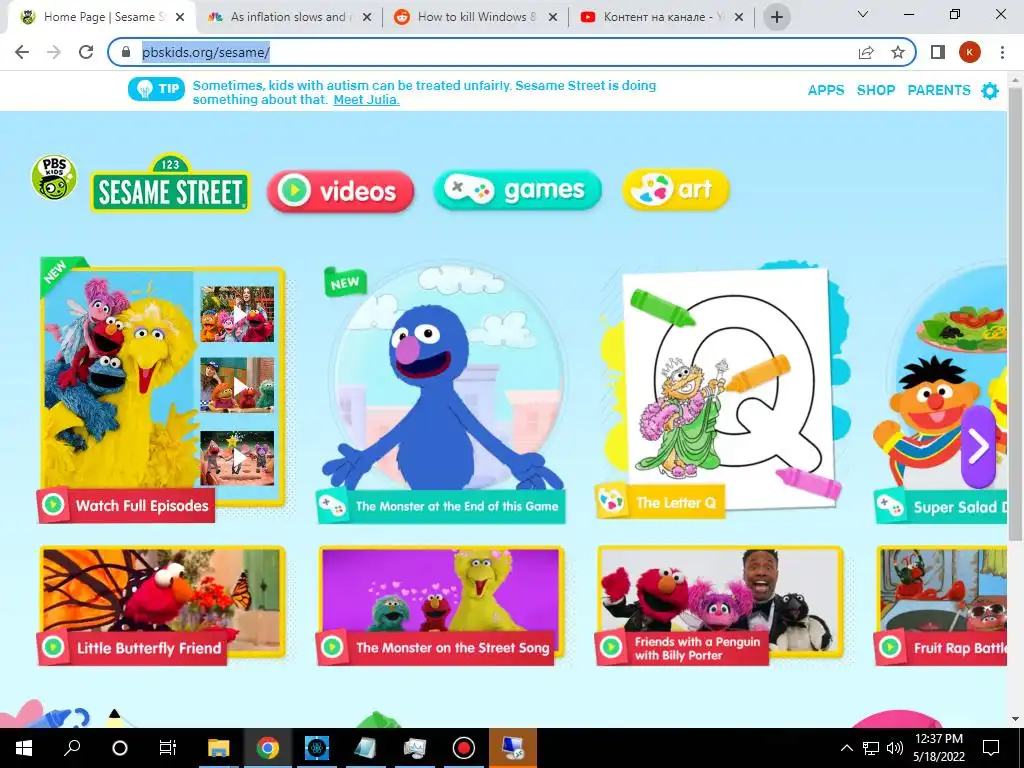The height and width of the screenshot is (768, 1024).
Task: Expand the tab search dropdown
Action: pos(863,14)
